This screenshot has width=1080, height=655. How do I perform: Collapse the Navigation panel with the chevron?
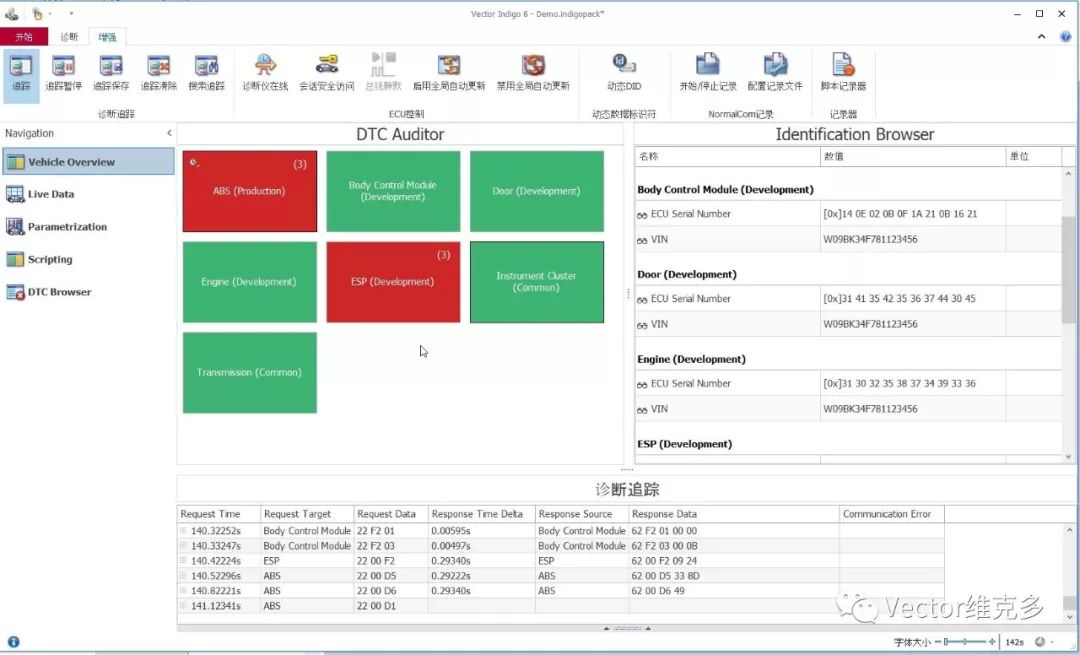click(169, 133)
